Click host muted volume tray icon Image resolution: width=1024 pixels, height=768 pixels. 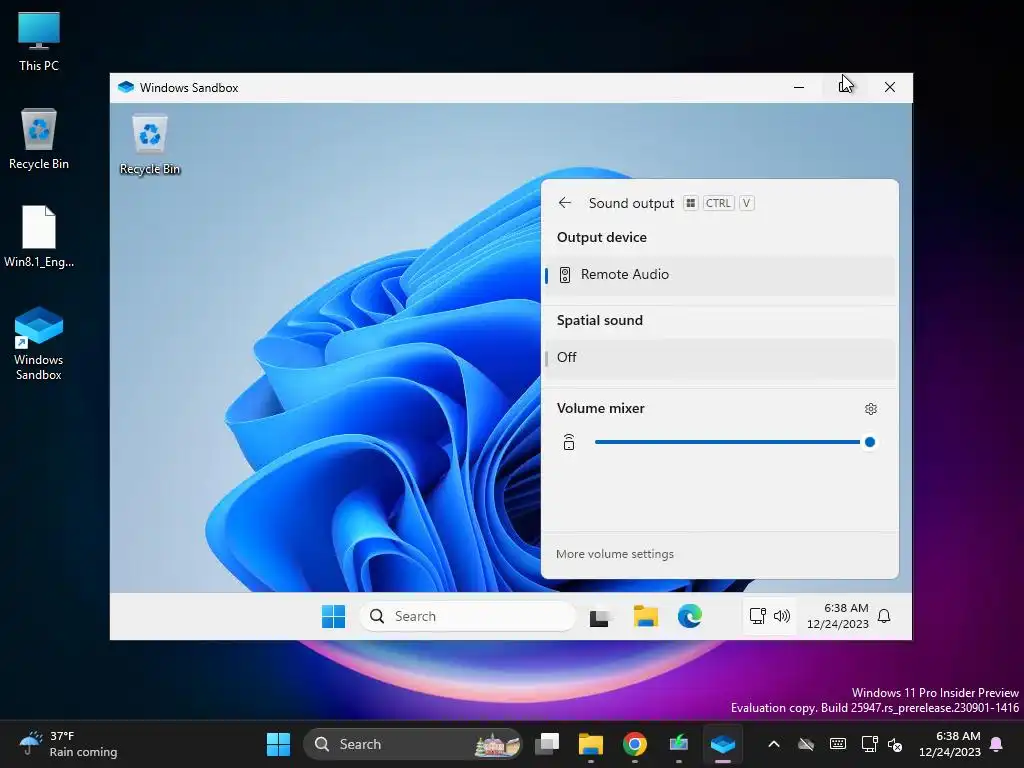coord(895,744)
